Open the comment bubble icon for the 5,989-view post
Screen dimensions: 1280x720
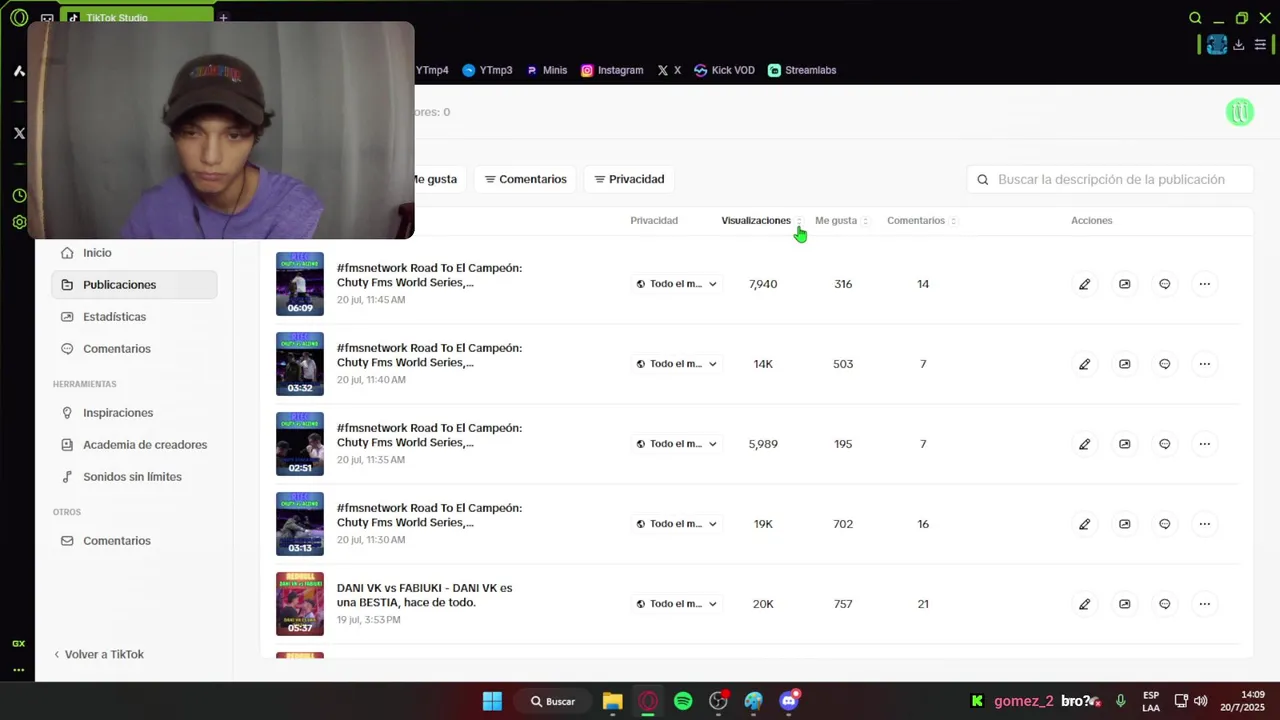[x=1164, y=444]
